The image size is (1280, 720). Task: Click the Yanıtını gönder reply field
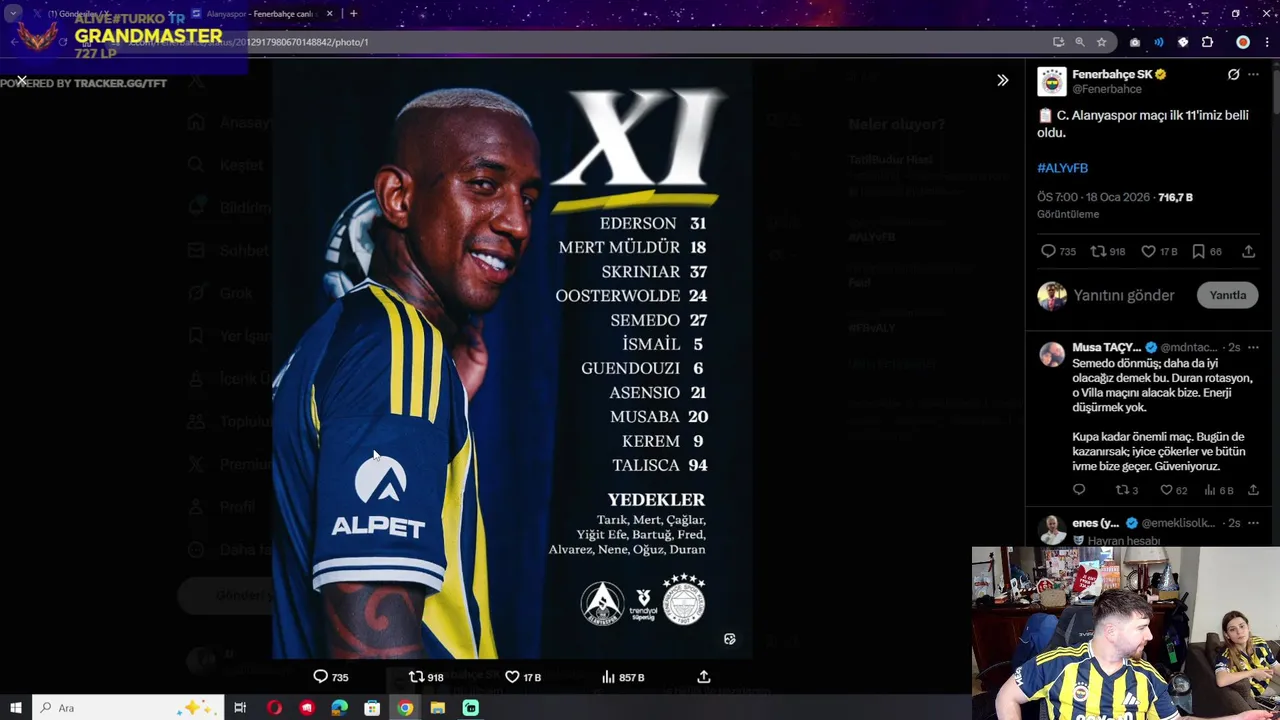[x=1124, y=295]
